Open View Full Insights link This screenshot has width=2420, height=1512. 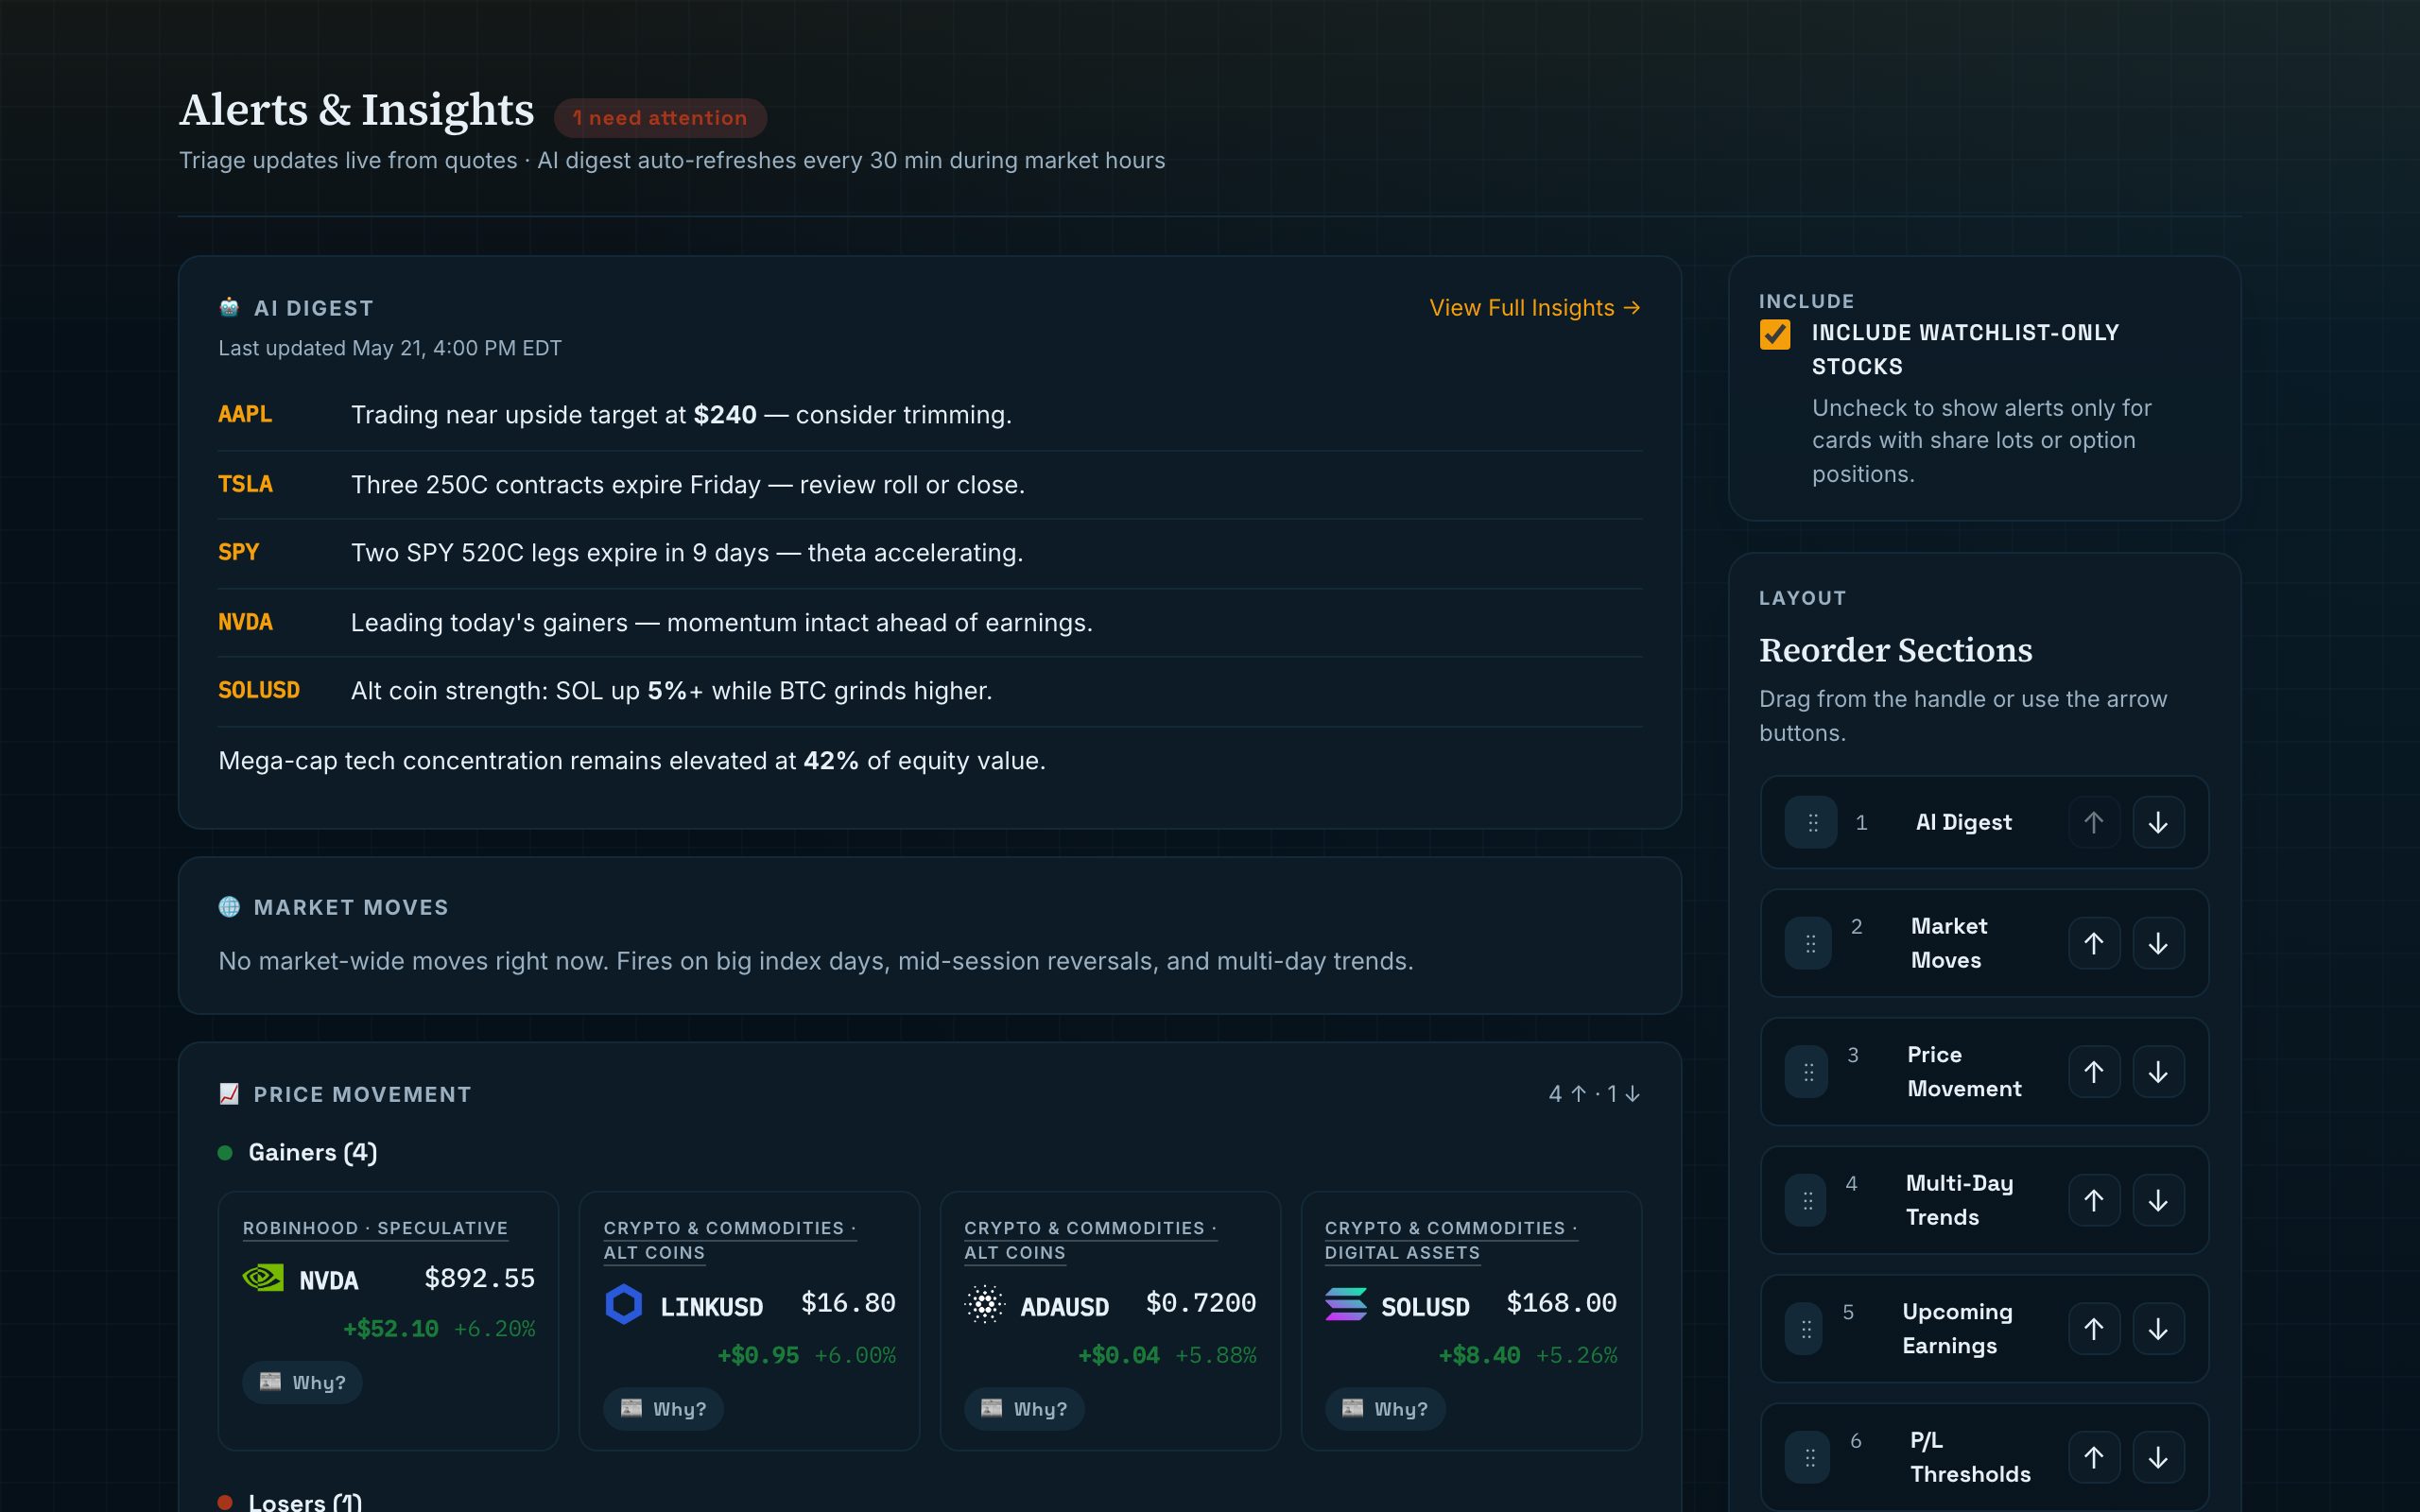(x=1535, y=308)
